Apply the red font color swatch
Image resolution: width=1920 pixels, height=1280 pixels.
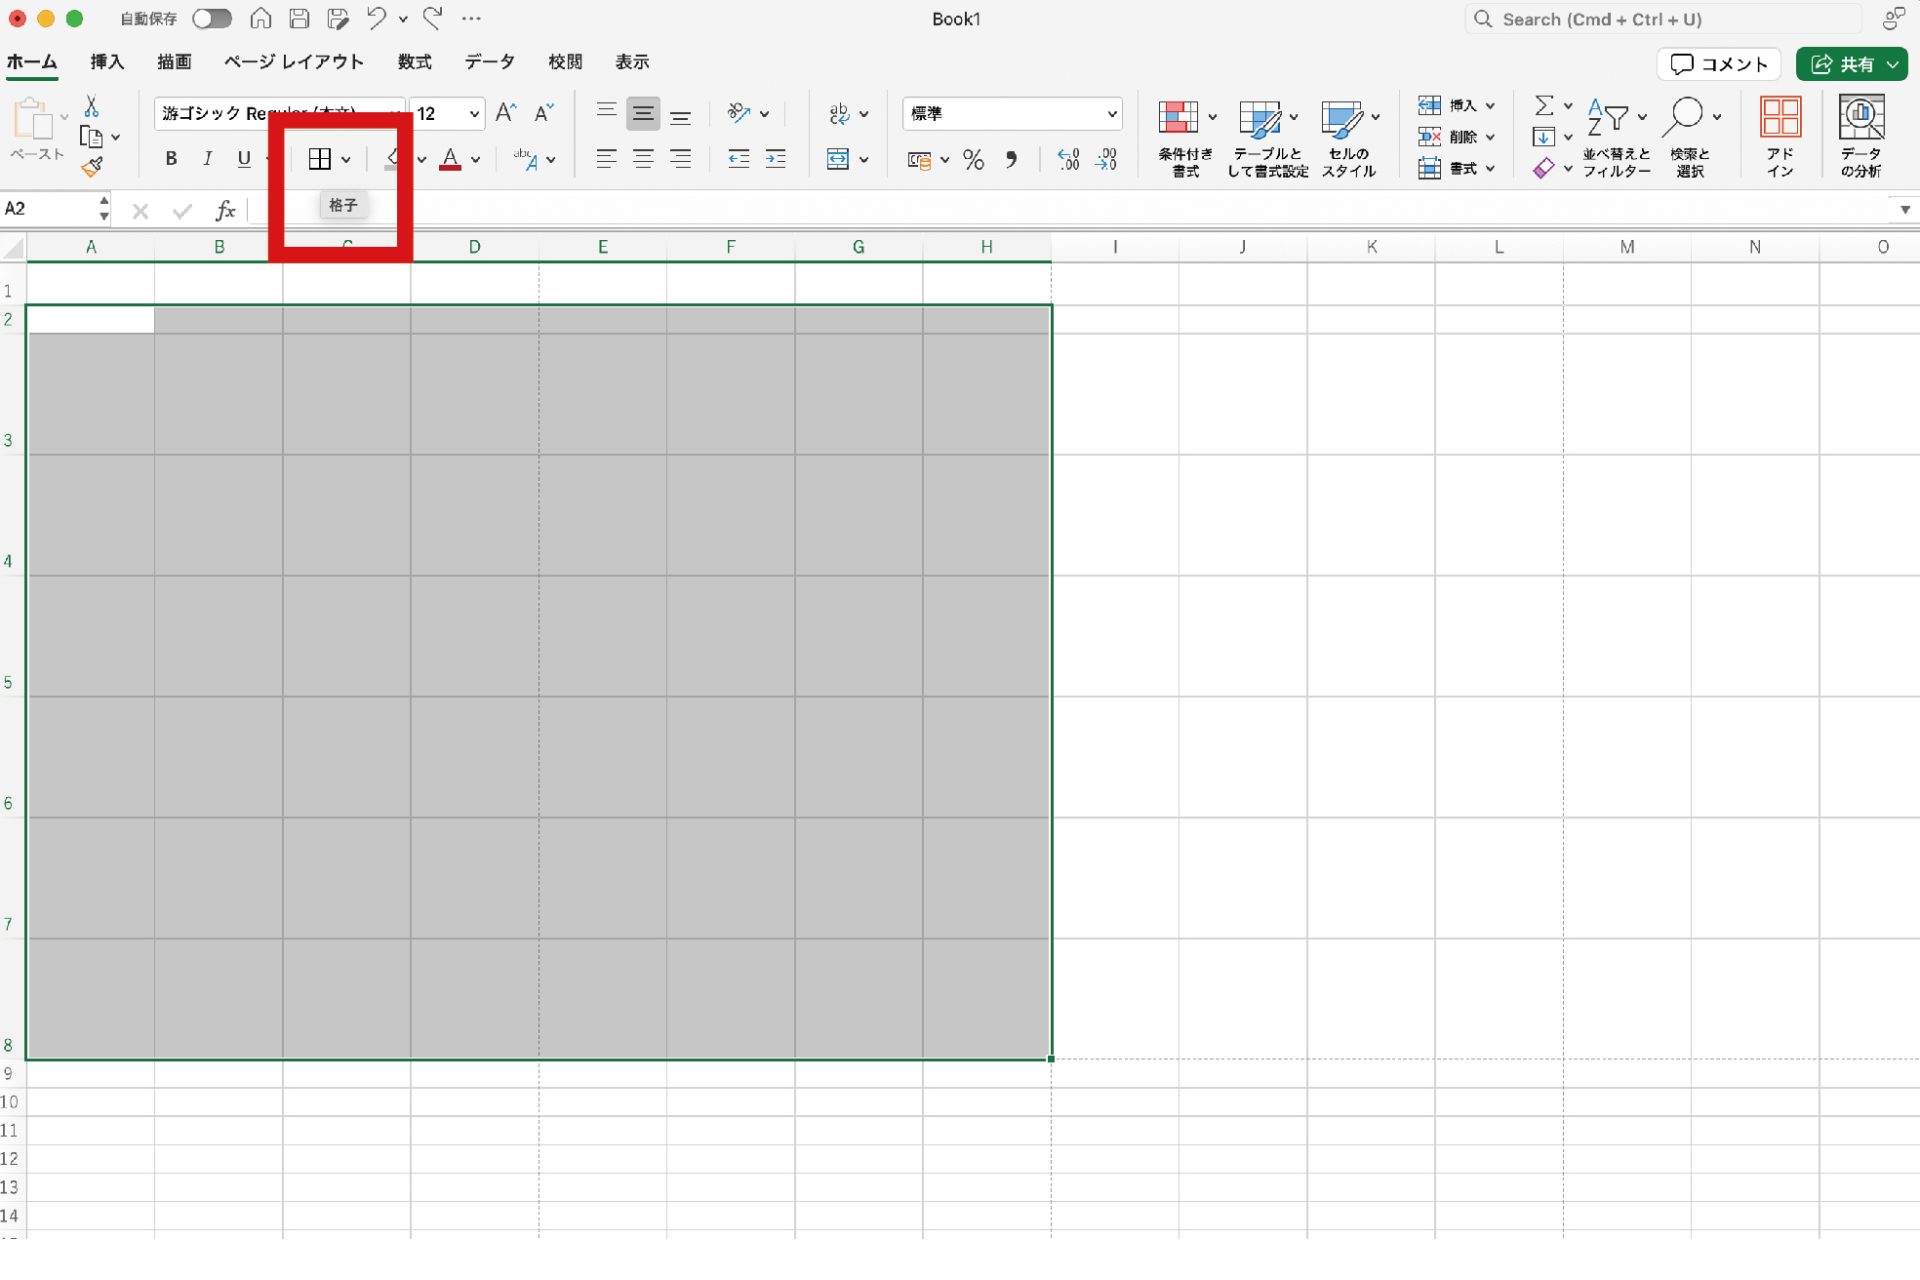[x=450, y=159]
